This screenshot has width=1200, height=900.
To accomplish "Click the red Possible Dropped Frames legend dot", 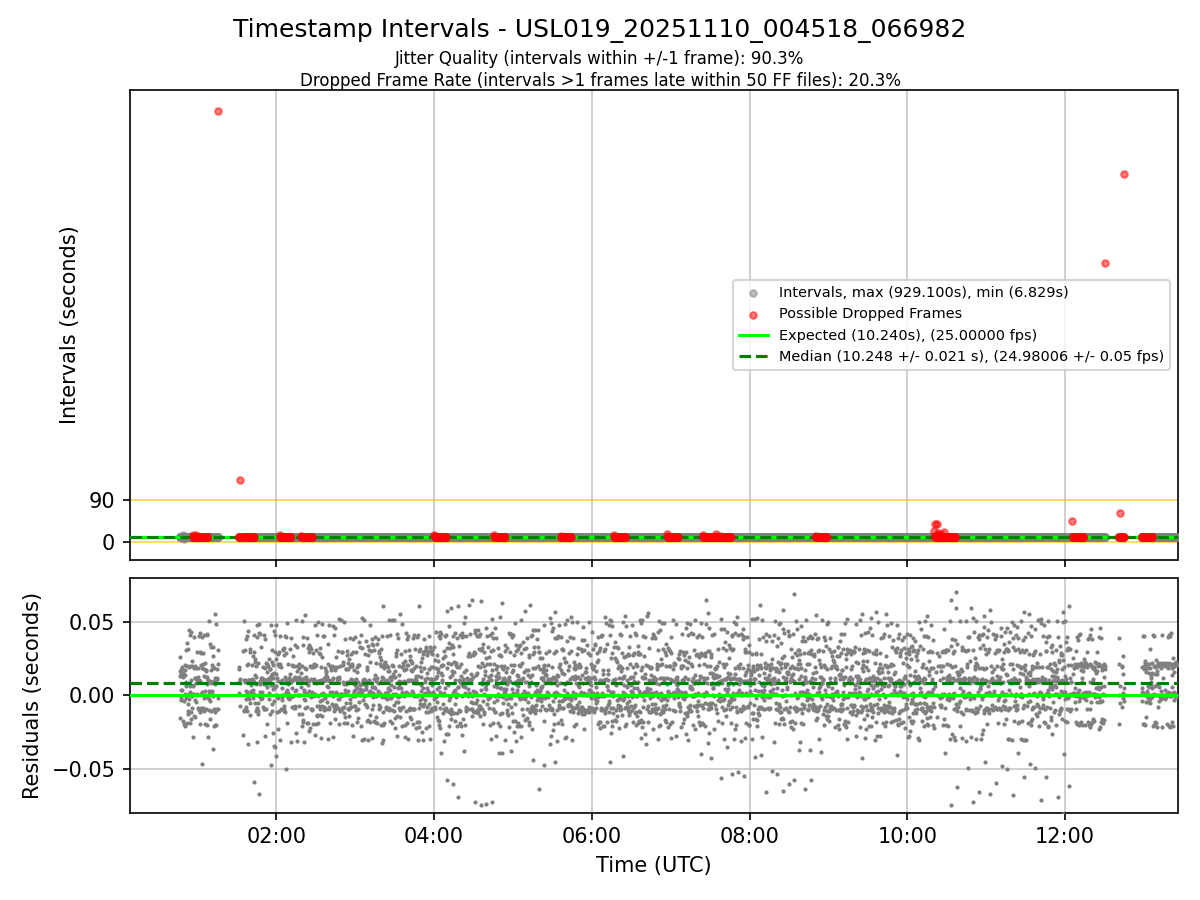I will [x=753, y=314].
